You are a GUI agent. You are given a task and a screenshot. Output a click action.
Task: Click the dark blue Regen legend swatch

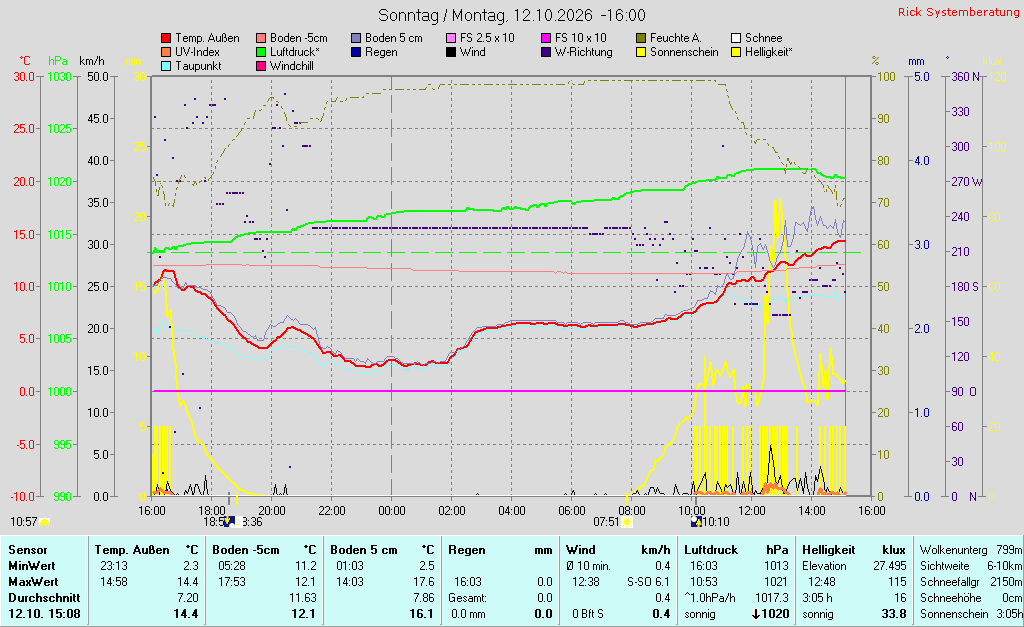[x=356, y=52]
